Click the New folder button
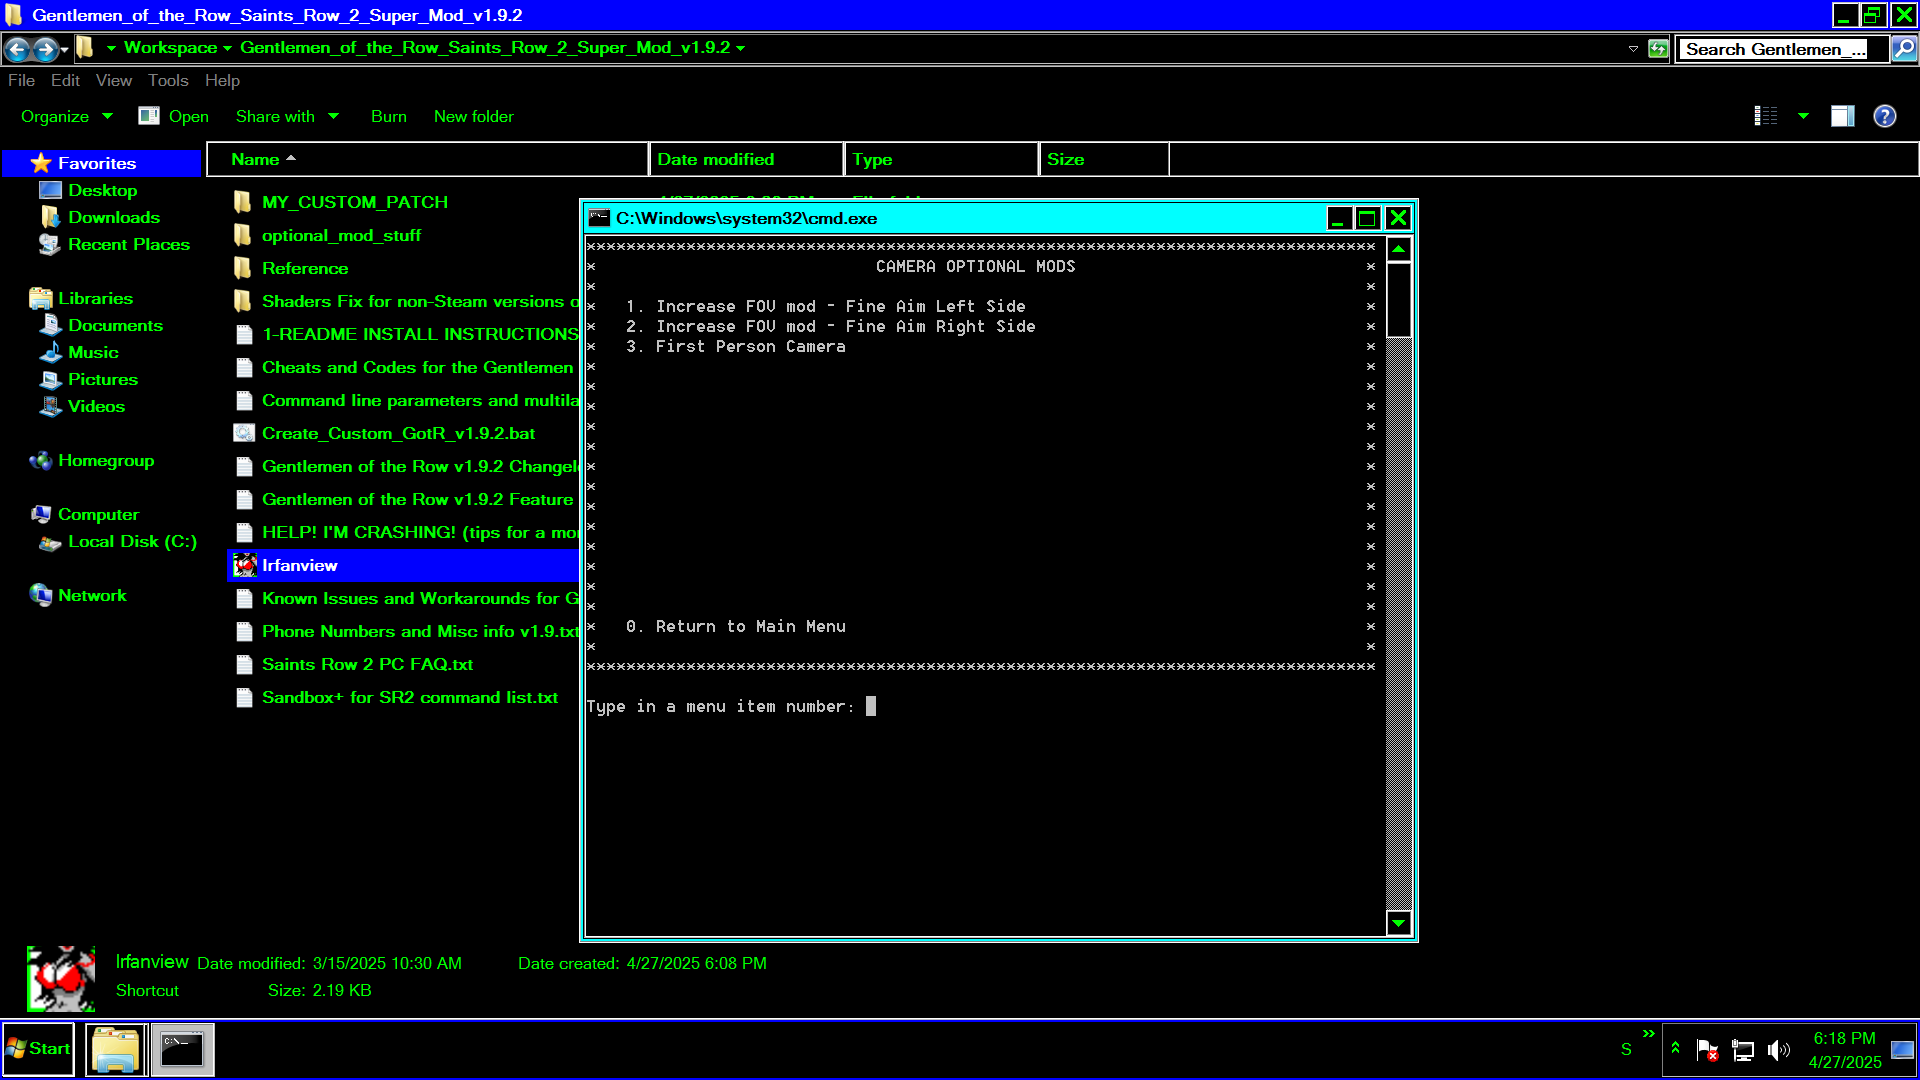The image size is (1920, 1080). [474, 117]
